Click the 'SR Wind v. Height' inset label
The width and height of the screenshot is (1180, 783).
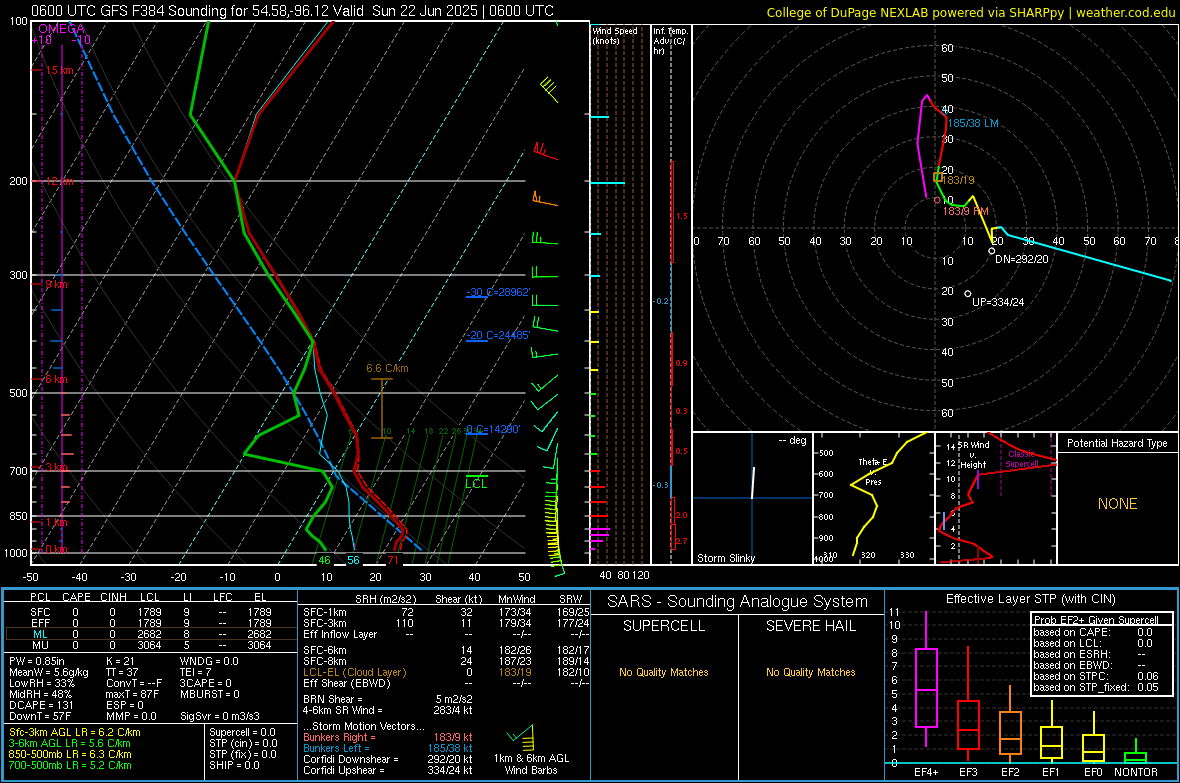974,455
